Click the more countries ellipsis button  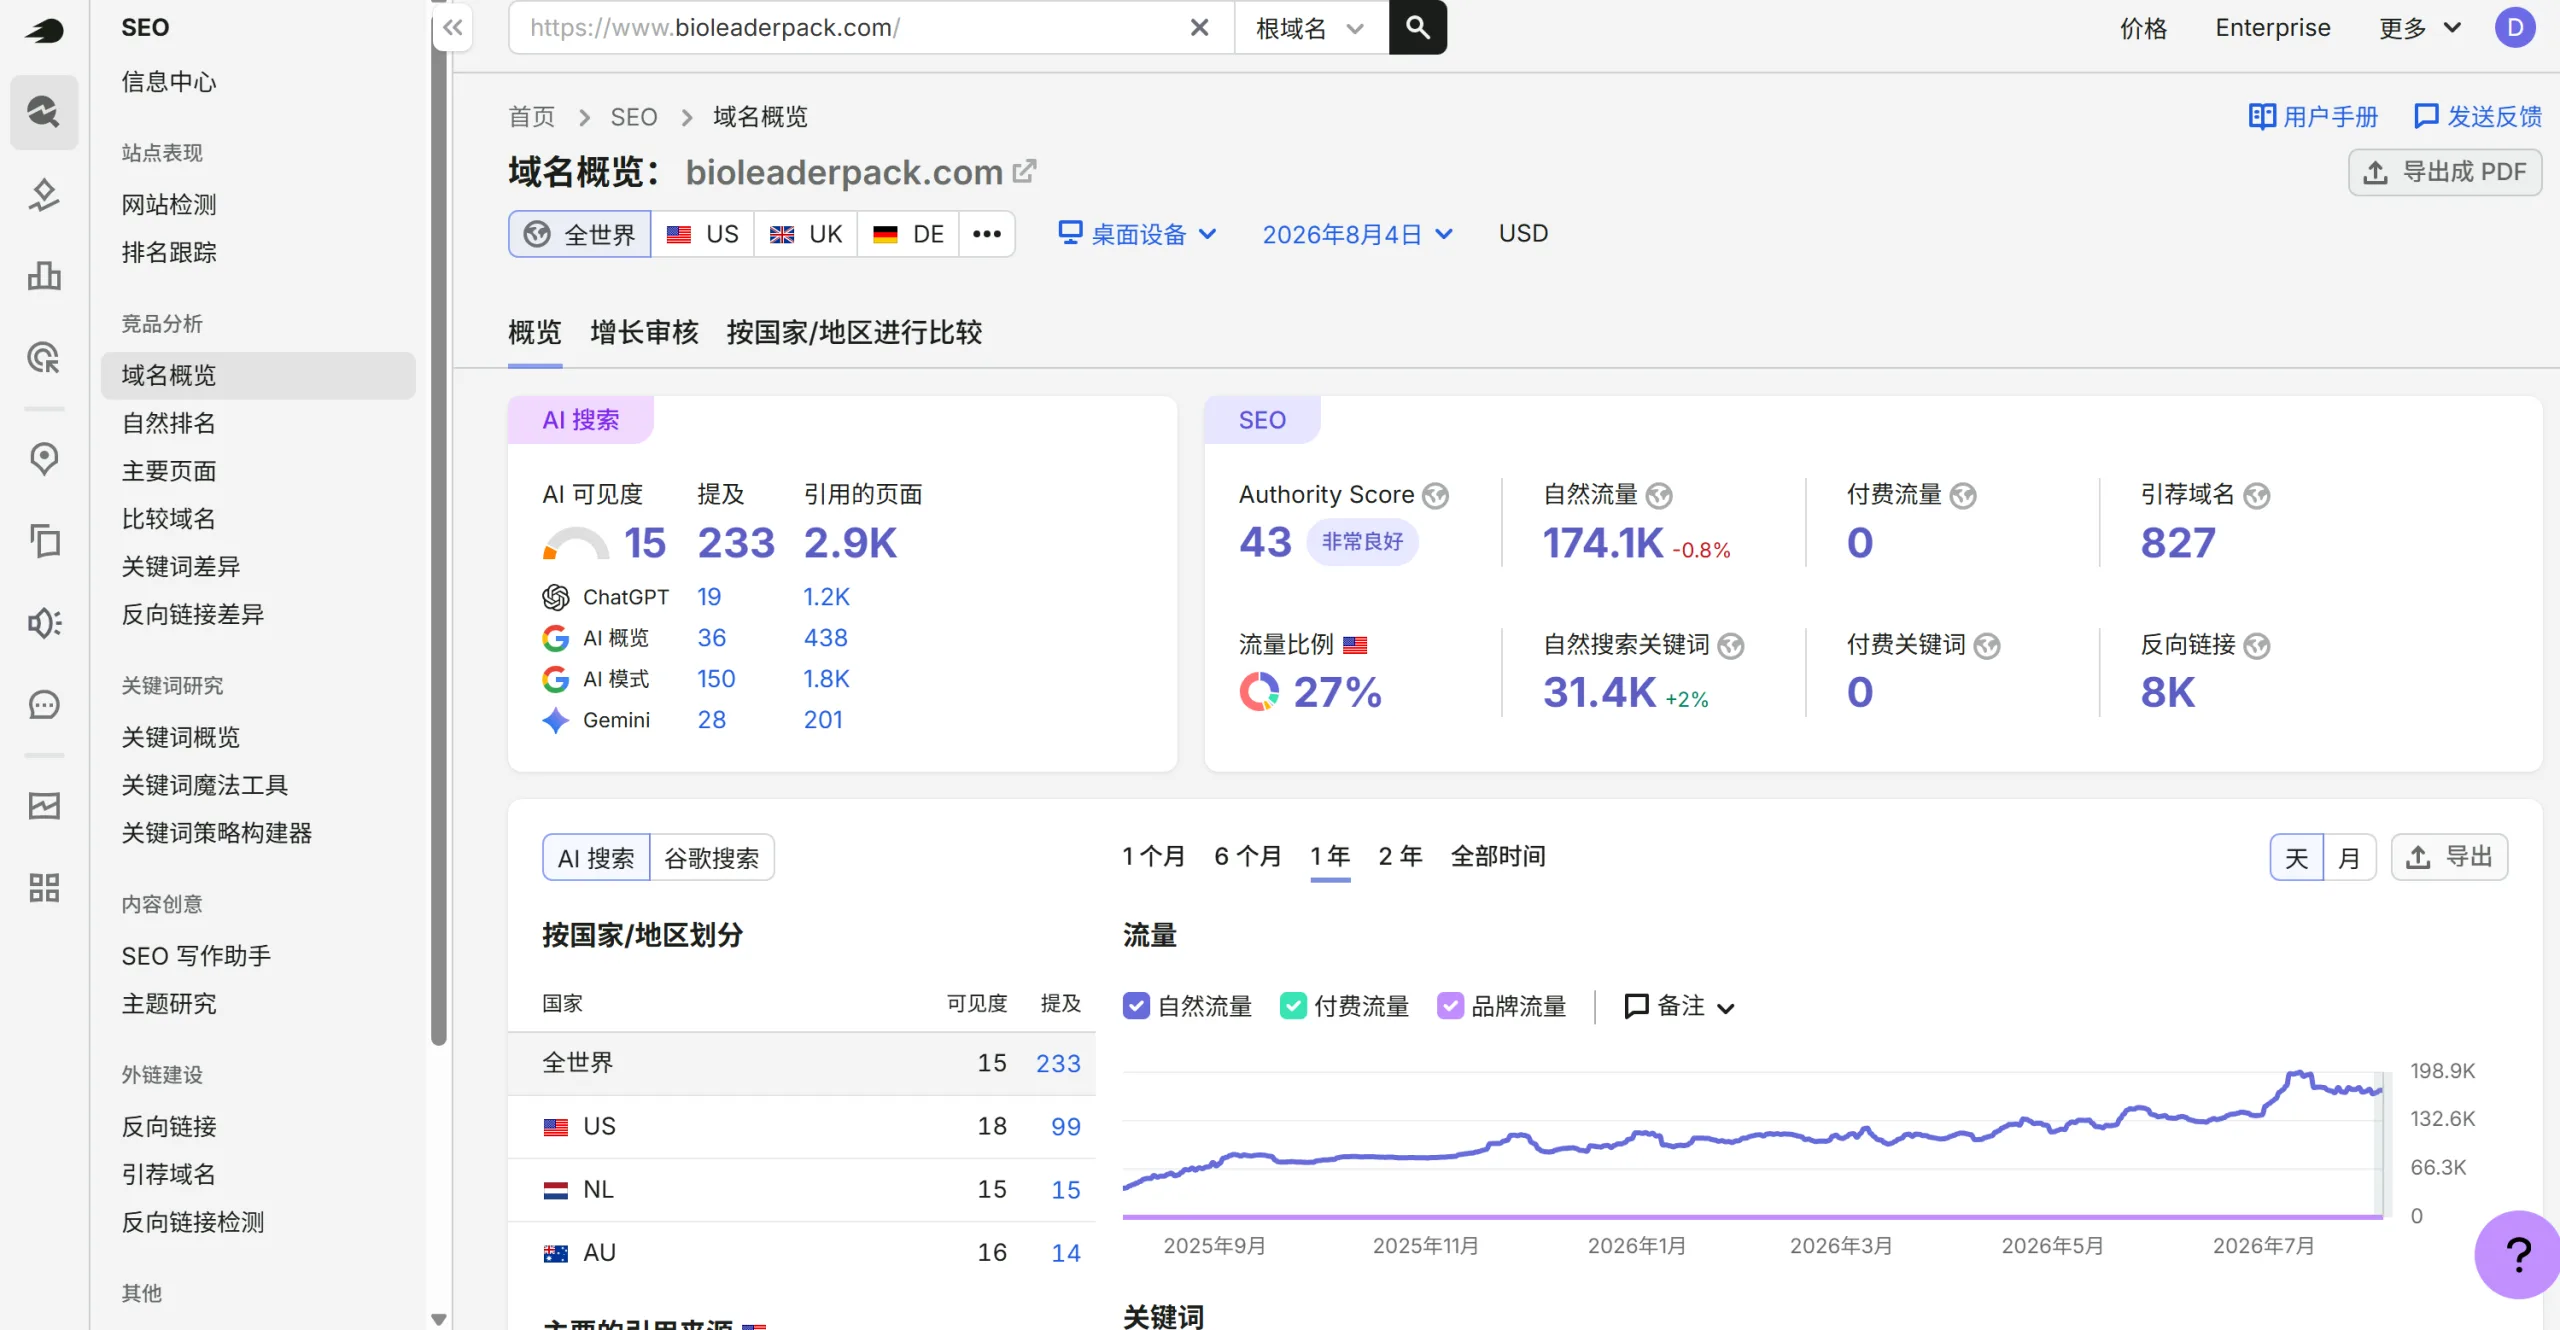coord(987,234)
